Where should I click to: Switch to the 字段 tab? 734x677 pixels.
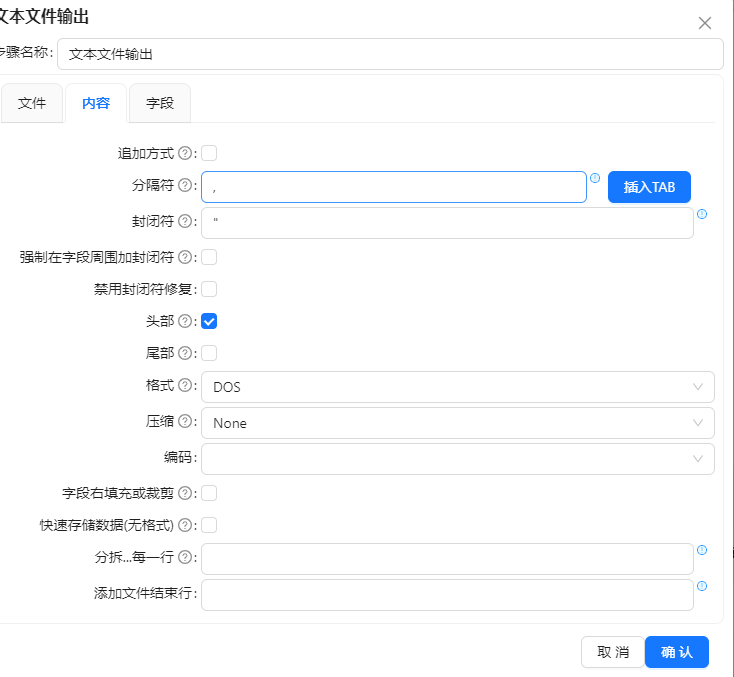point(160,103)
